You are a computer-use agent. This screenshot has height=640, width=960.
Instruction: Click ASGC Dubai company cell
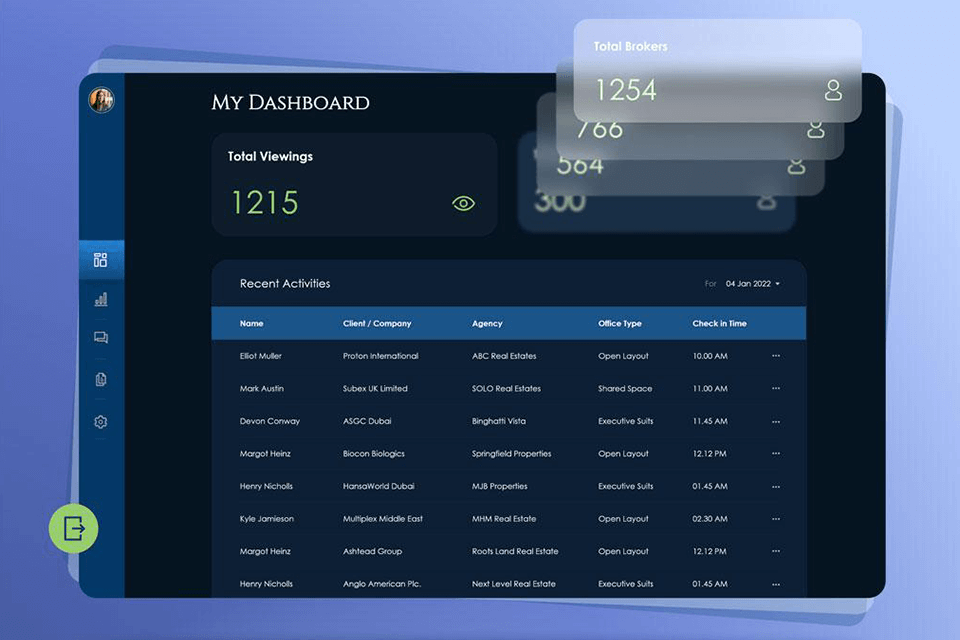point(367,421)
